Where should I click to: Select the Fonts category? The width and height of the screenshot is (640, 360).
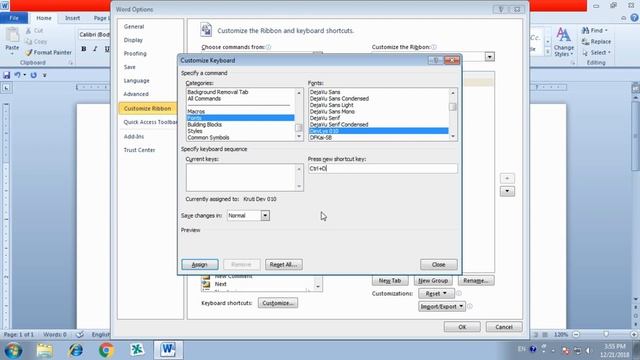[x=240, y=118]
